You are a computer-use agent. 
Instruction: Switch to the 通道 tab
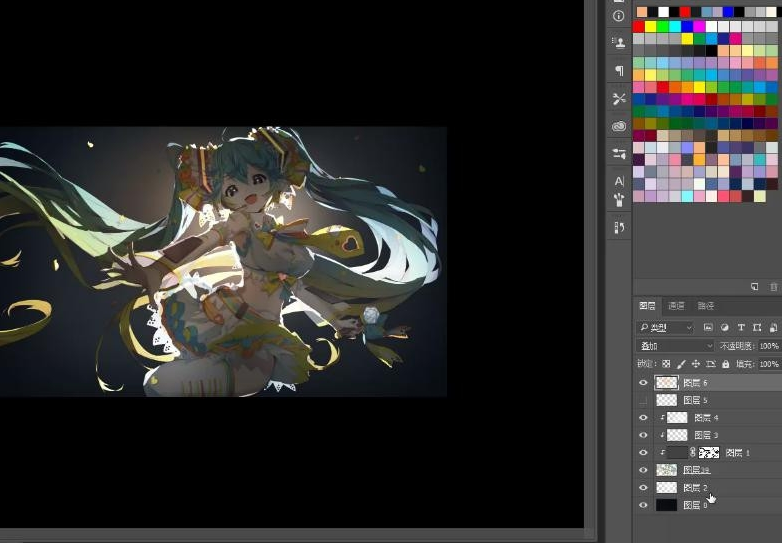(x=676, y=306)
